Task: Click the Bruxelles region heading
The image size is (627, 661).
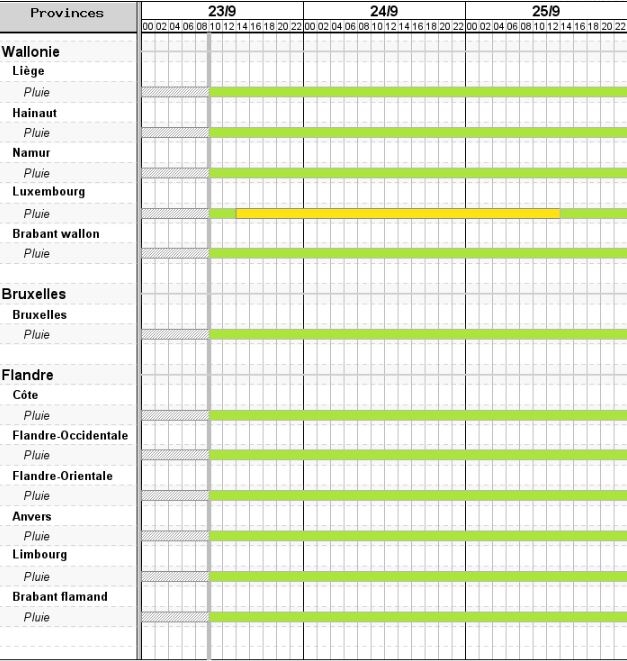Action: click(34, 294)
